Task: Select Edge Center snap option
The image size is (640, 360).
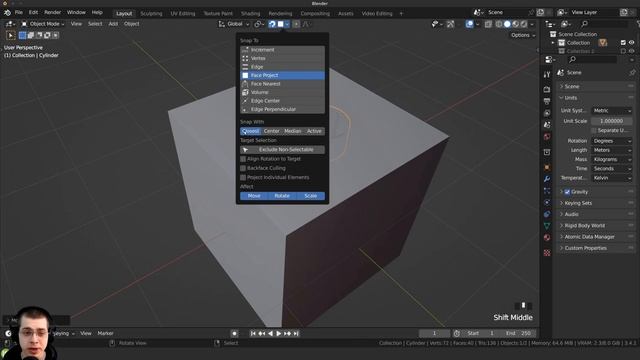Action: pos(282,101)
